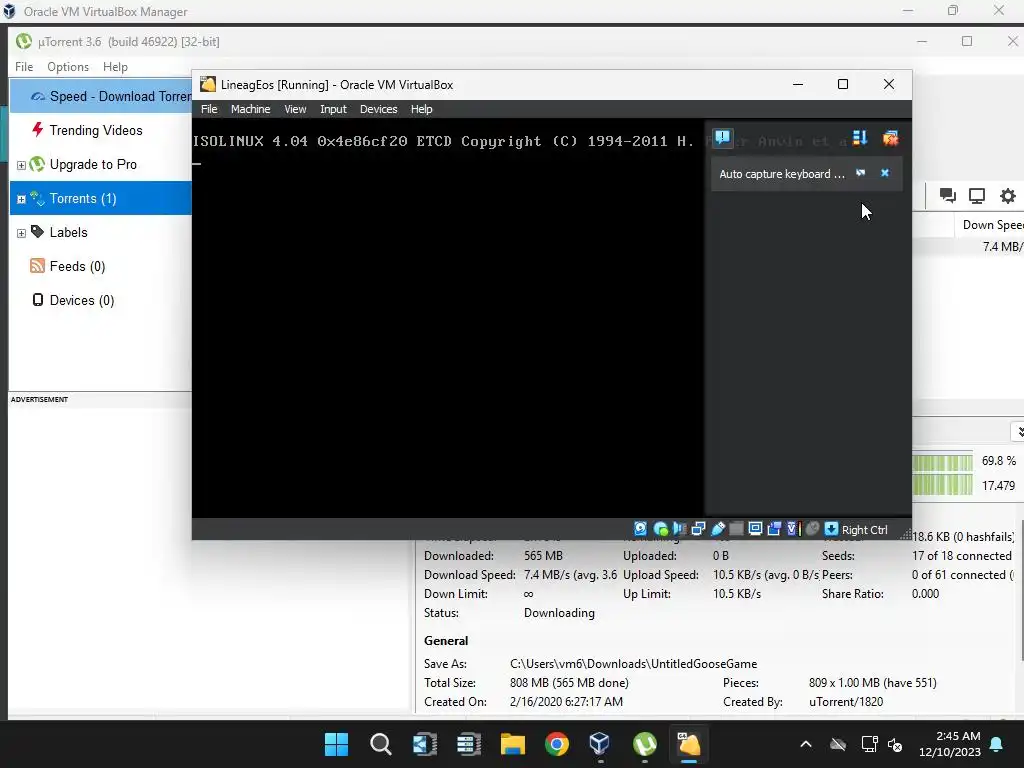The width and height of the screenshot is (1024, 768).
Task: Show hidden system tray icons chevron
Action: 806,744
